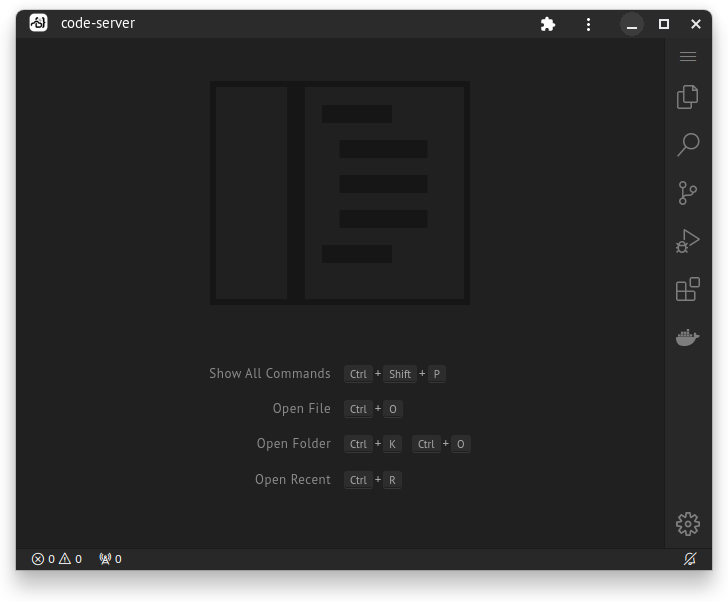
Task: Close the code-server window
Action: [696, 24]
